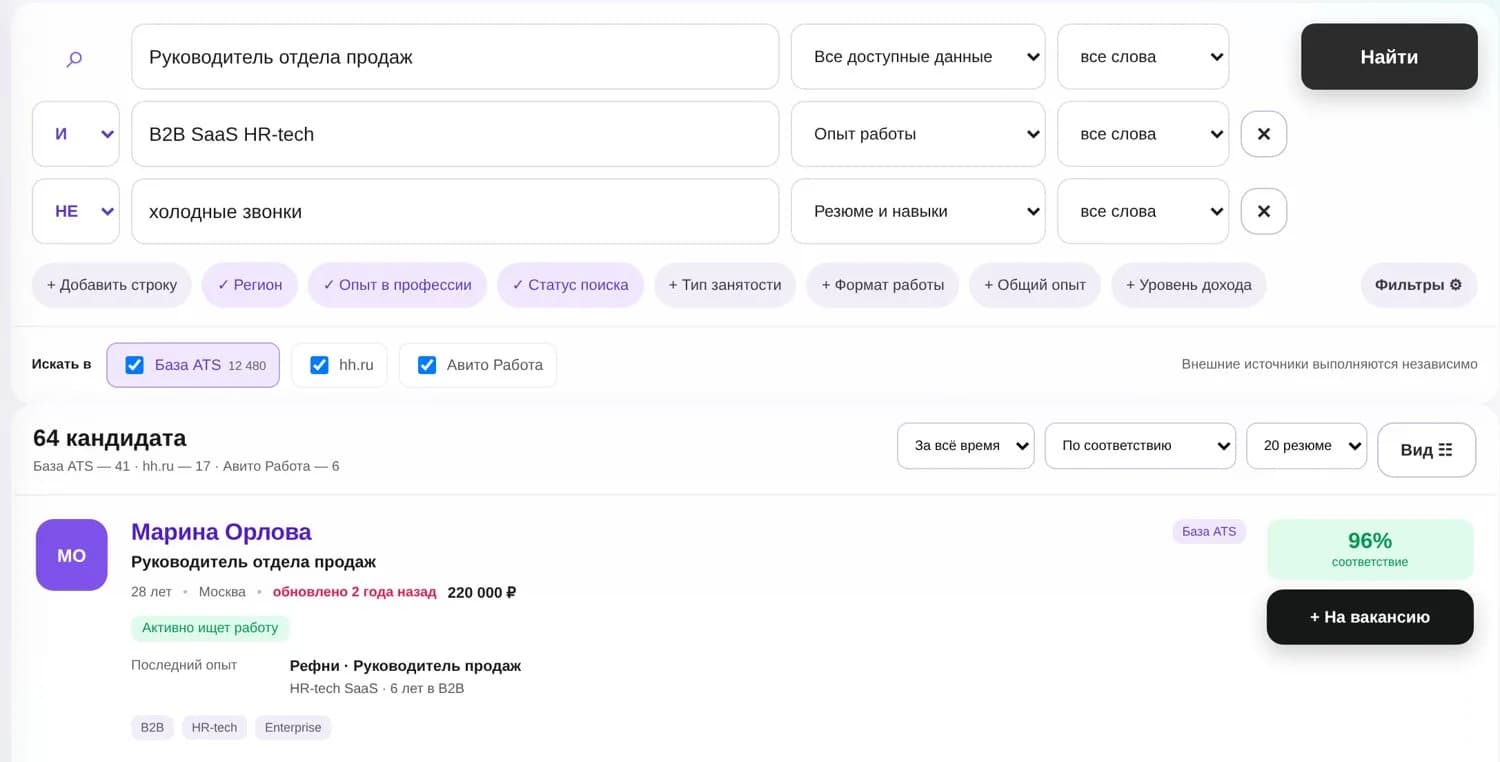Click the Enterprise skill tag
The image size is (1500, 762).
(x=293, y=727)
